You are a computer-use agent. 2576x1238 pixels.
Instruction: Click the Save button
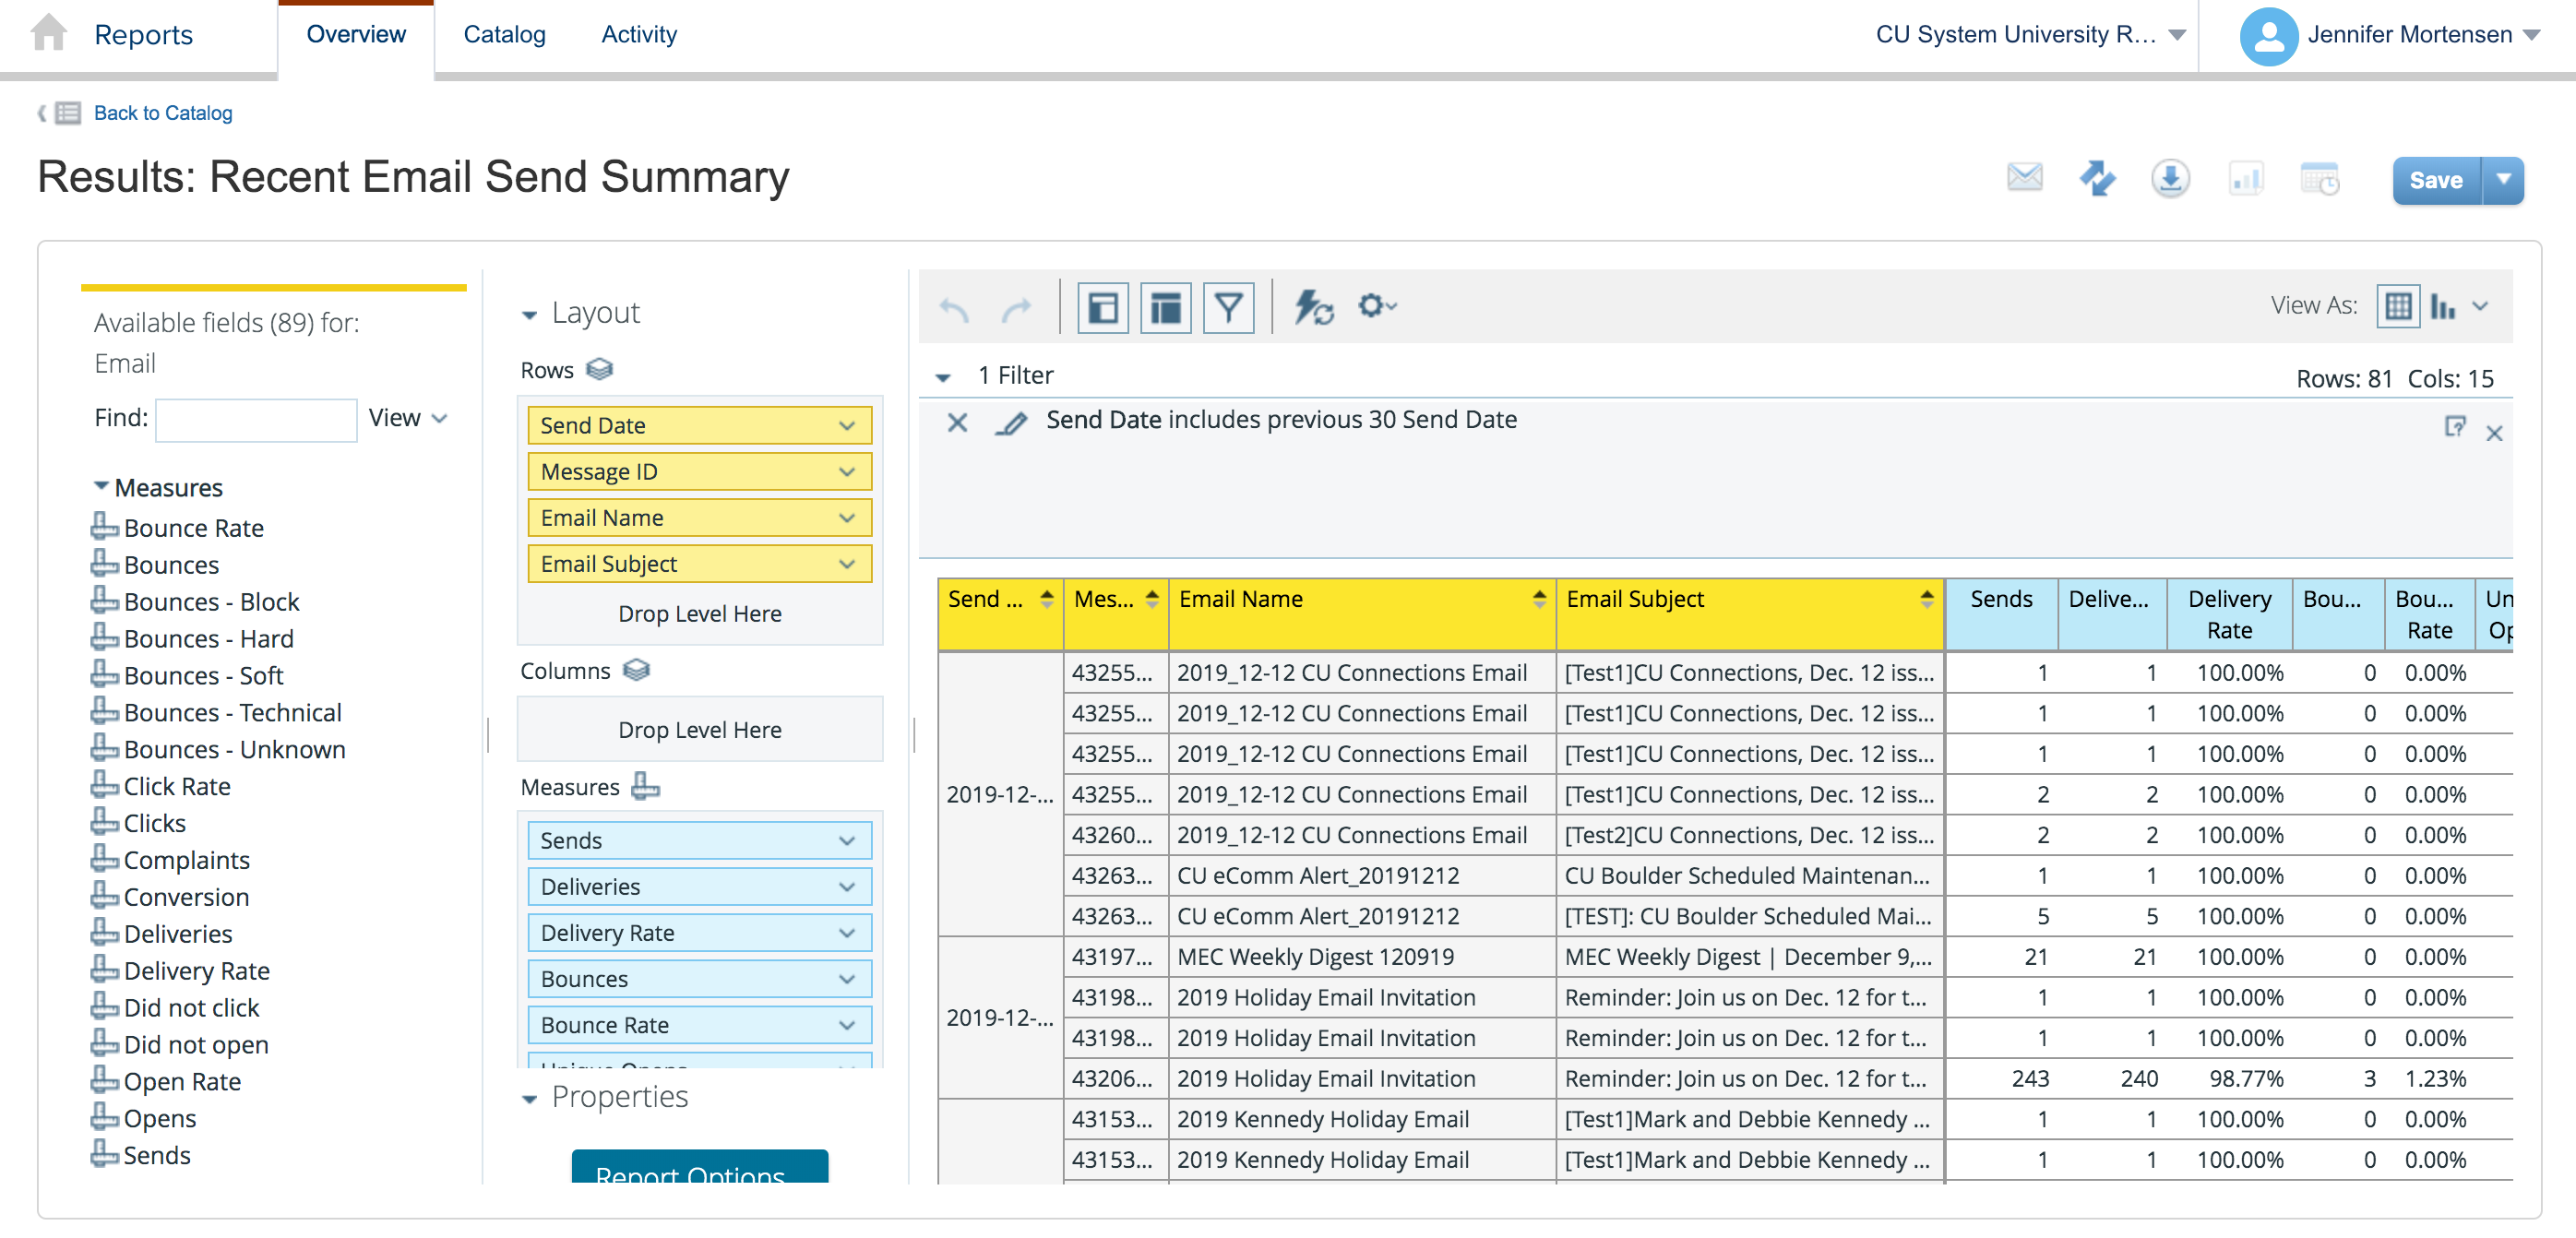pos(2438,179)
